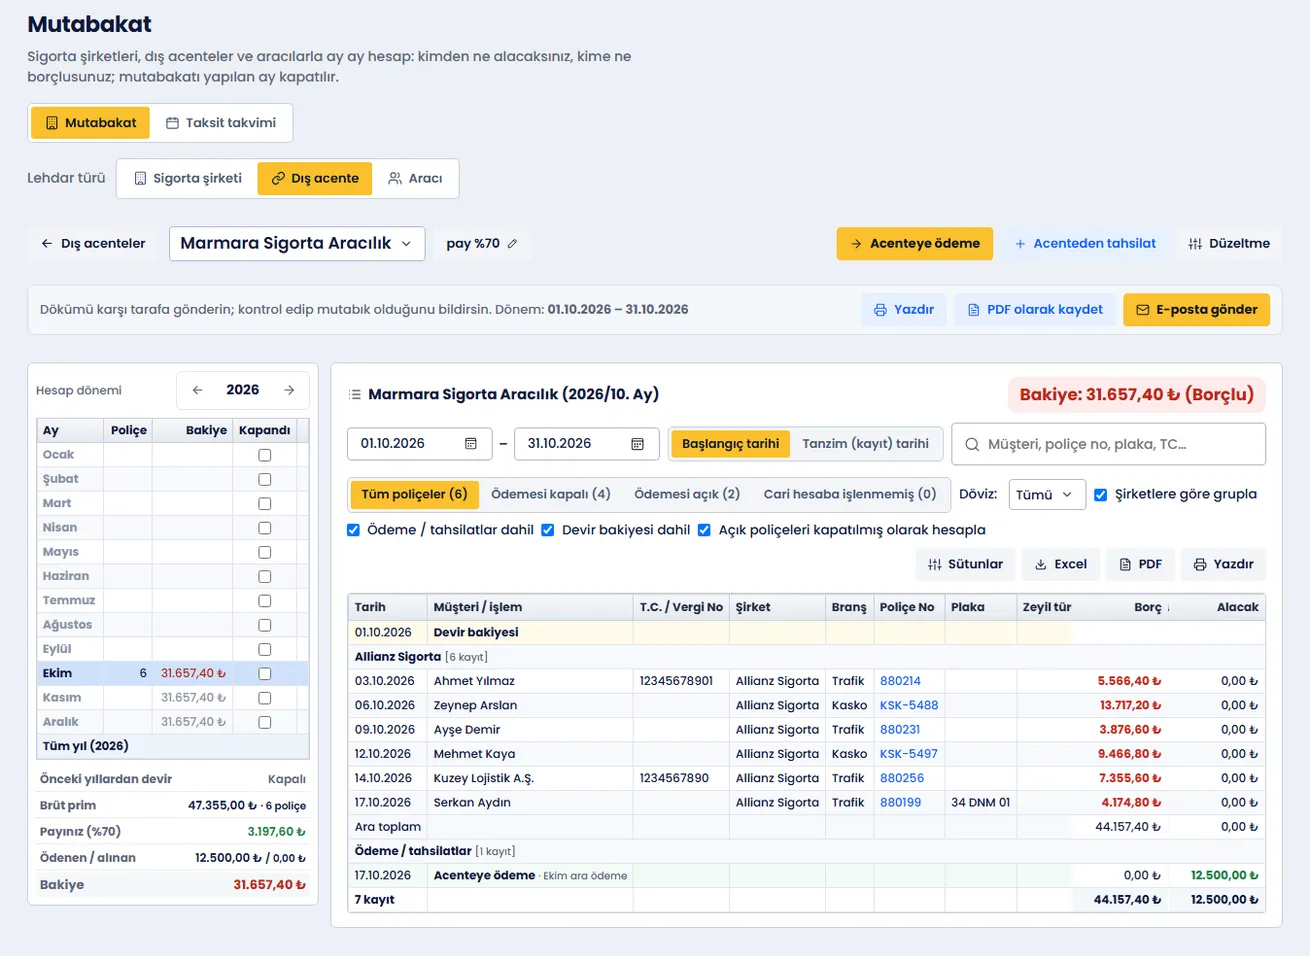Go back to Dış acenteler
The image size is (1310, 956).
pyautogui.click(x=93, y=244)
